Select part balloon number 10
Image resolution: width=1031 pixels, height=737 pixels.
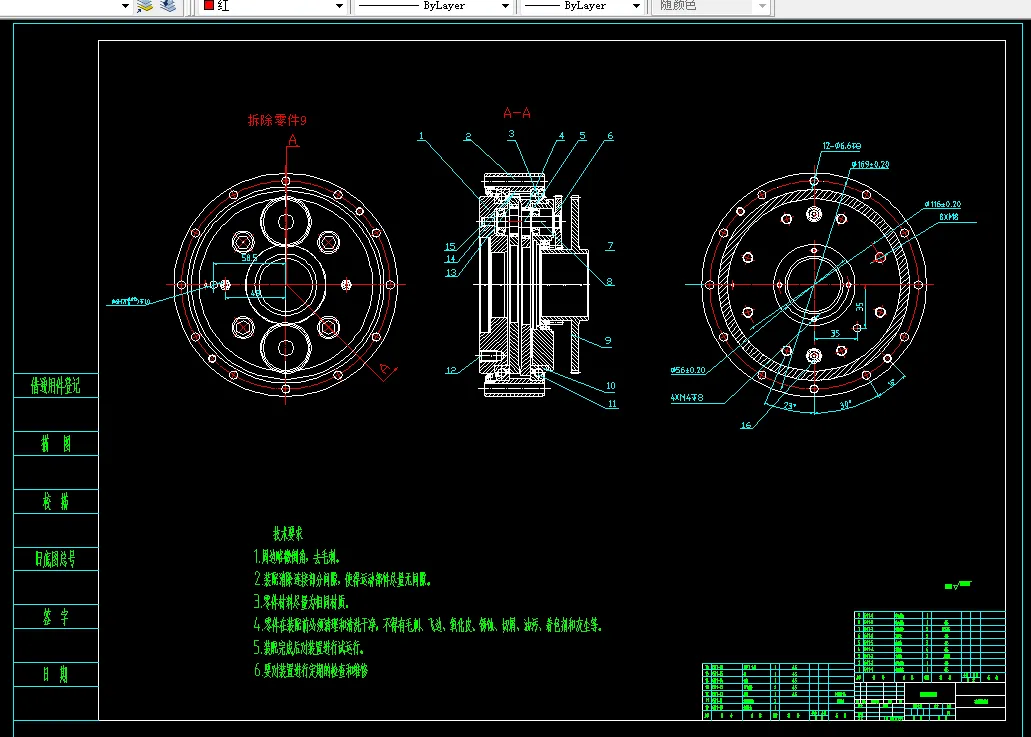click(611, 386)
